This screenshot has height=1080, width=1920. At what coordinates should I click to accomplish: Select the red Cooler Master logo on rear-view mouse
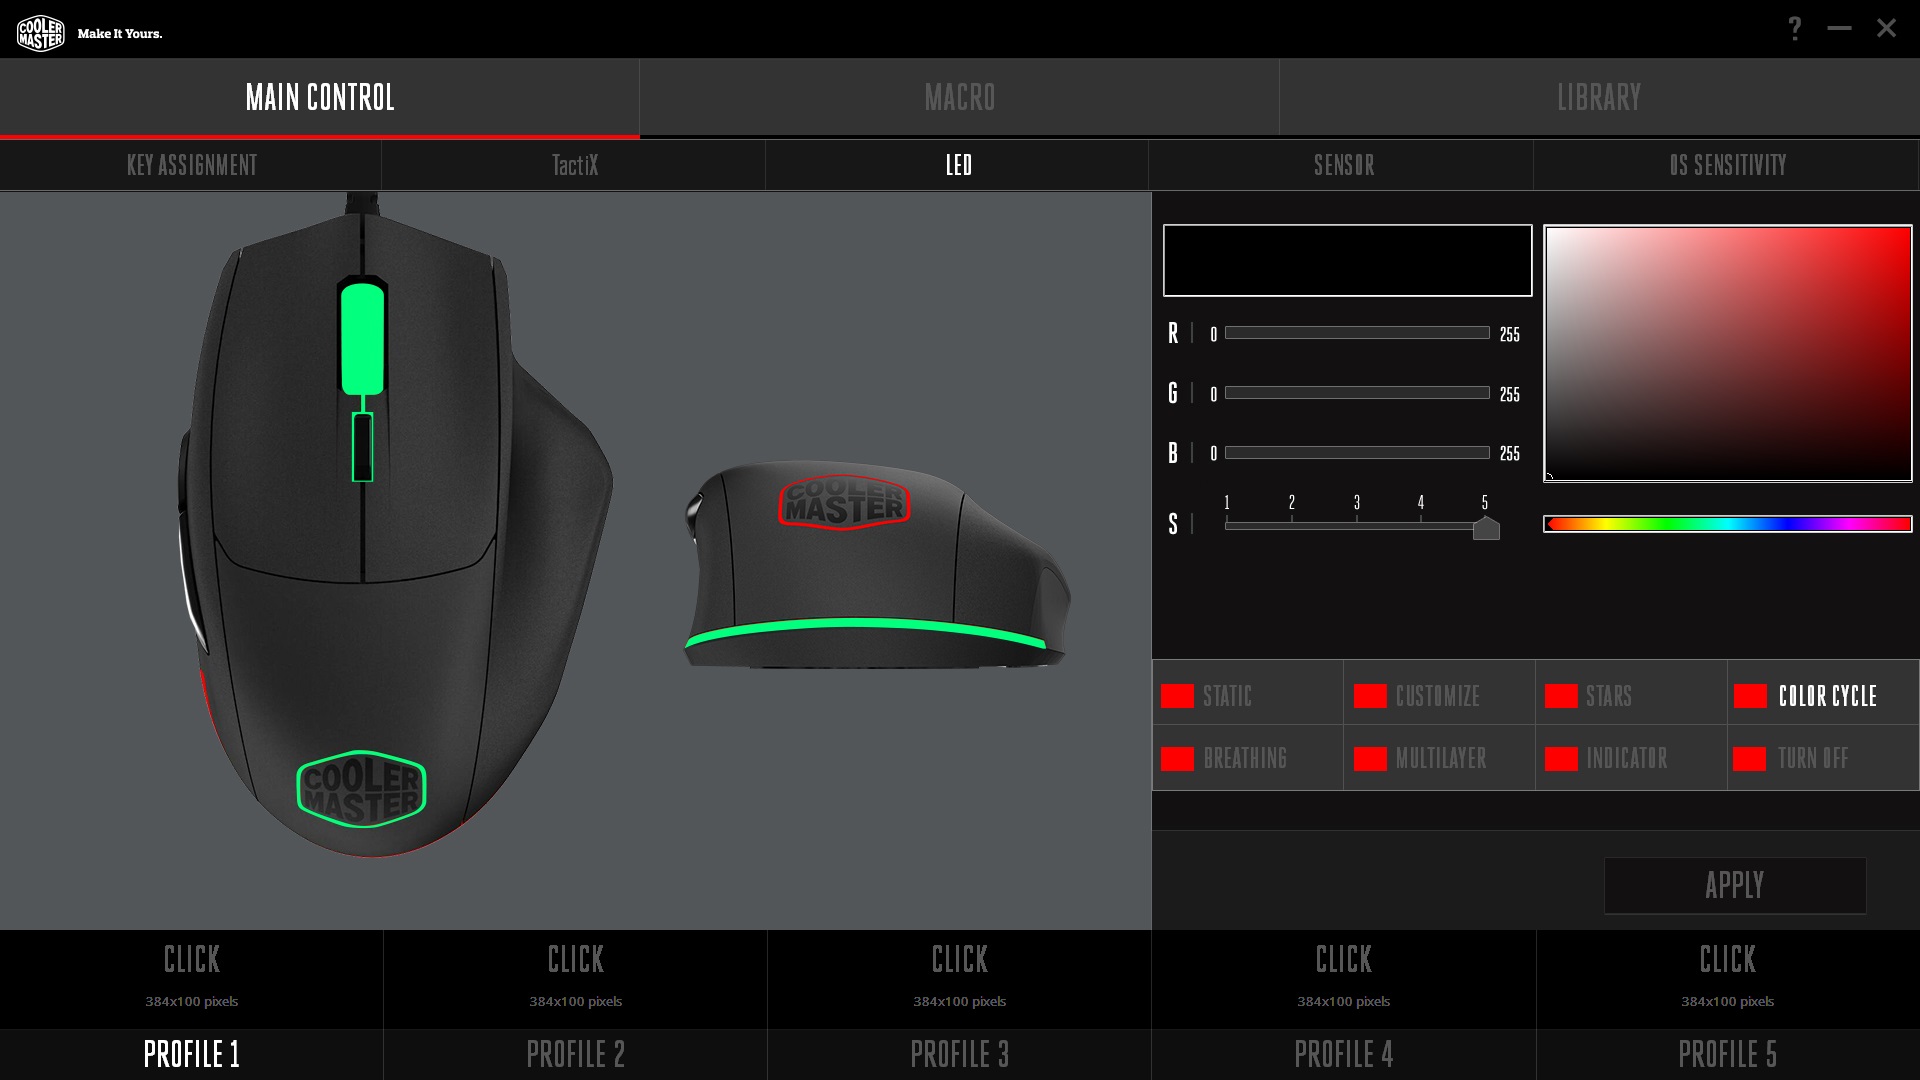[843, 501]
